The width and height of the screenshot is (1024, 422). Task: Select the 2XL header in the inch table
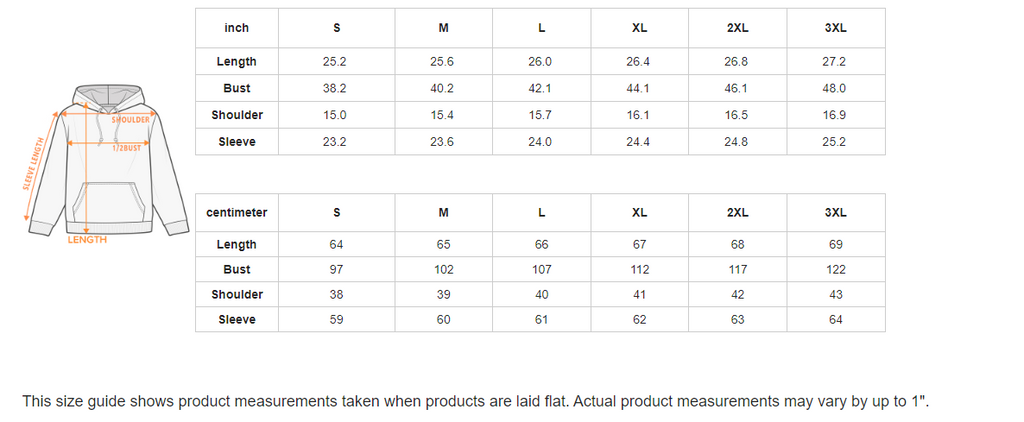pyautogui.click(x=737, y=28)
